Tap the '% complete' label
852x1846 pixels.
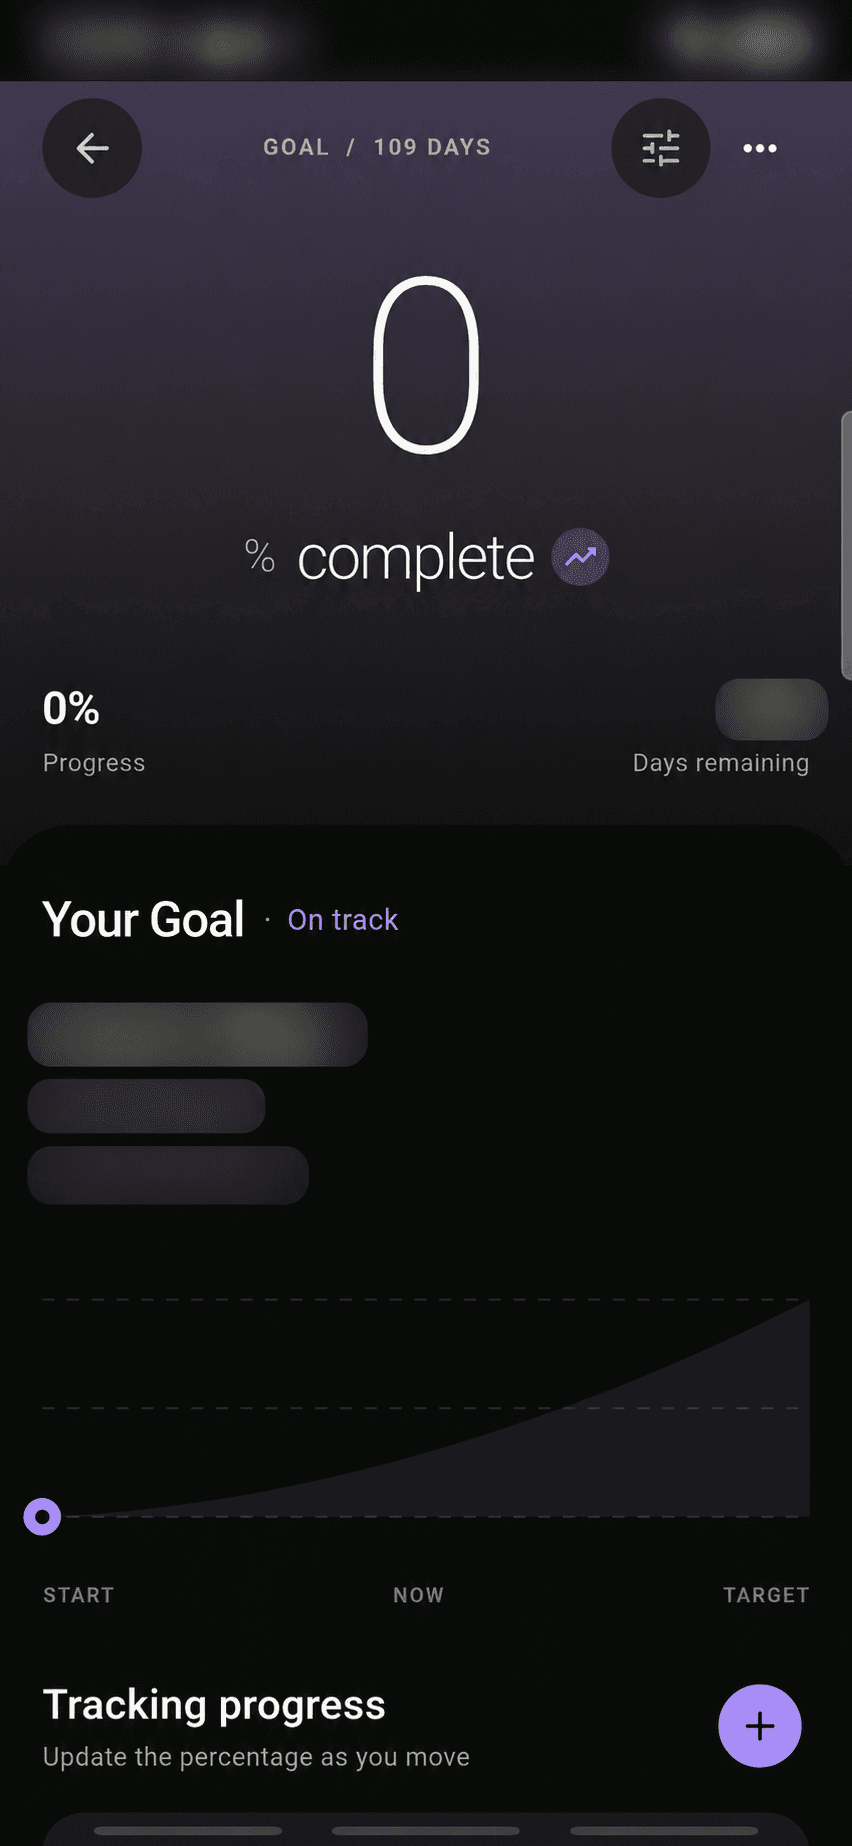point(390,558)
